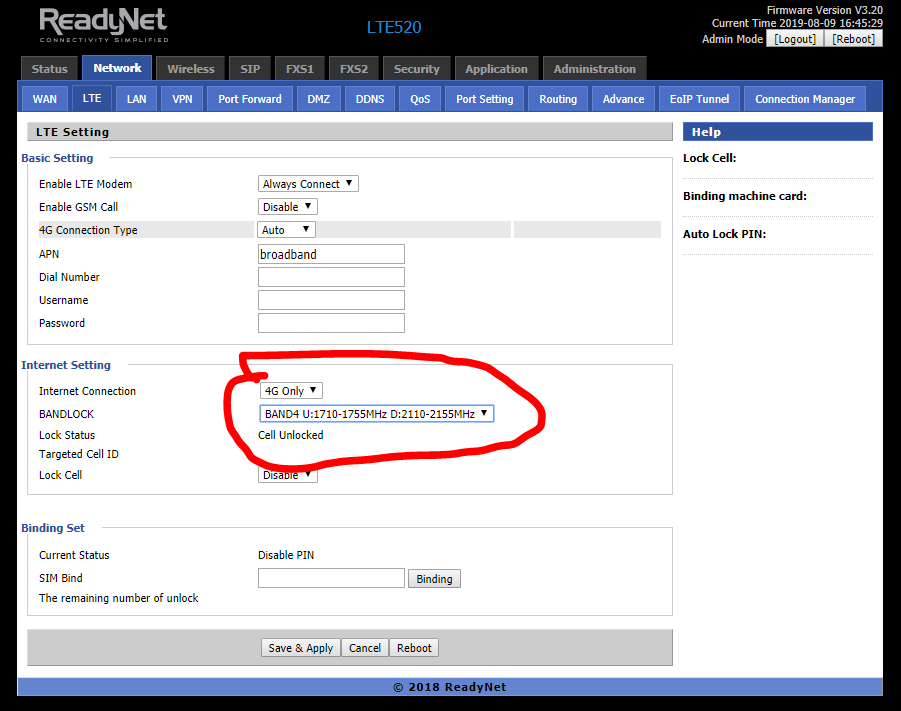
Task: Open the SIP tab
Action: 250,68
